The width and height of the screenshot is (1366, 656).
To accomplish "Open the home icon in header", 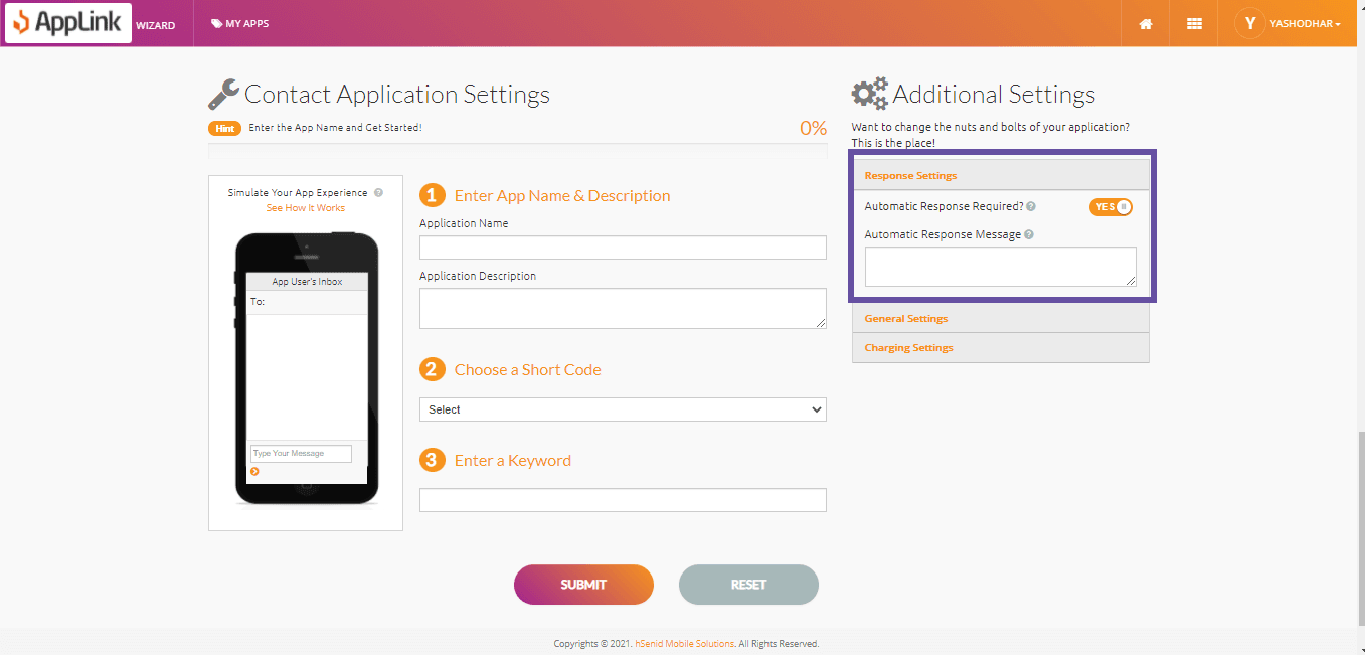I will point(1146,24).
